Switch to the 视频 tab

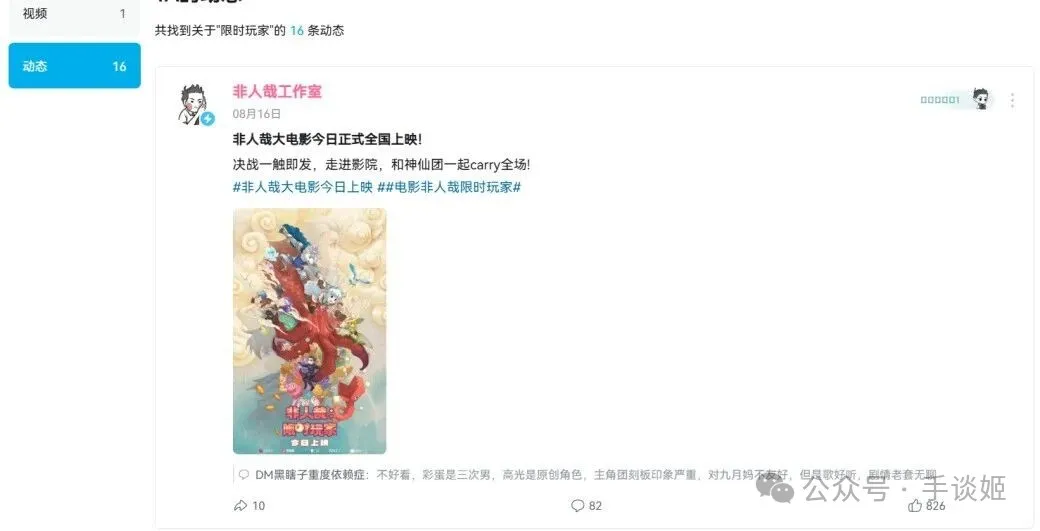click(74, 13)
